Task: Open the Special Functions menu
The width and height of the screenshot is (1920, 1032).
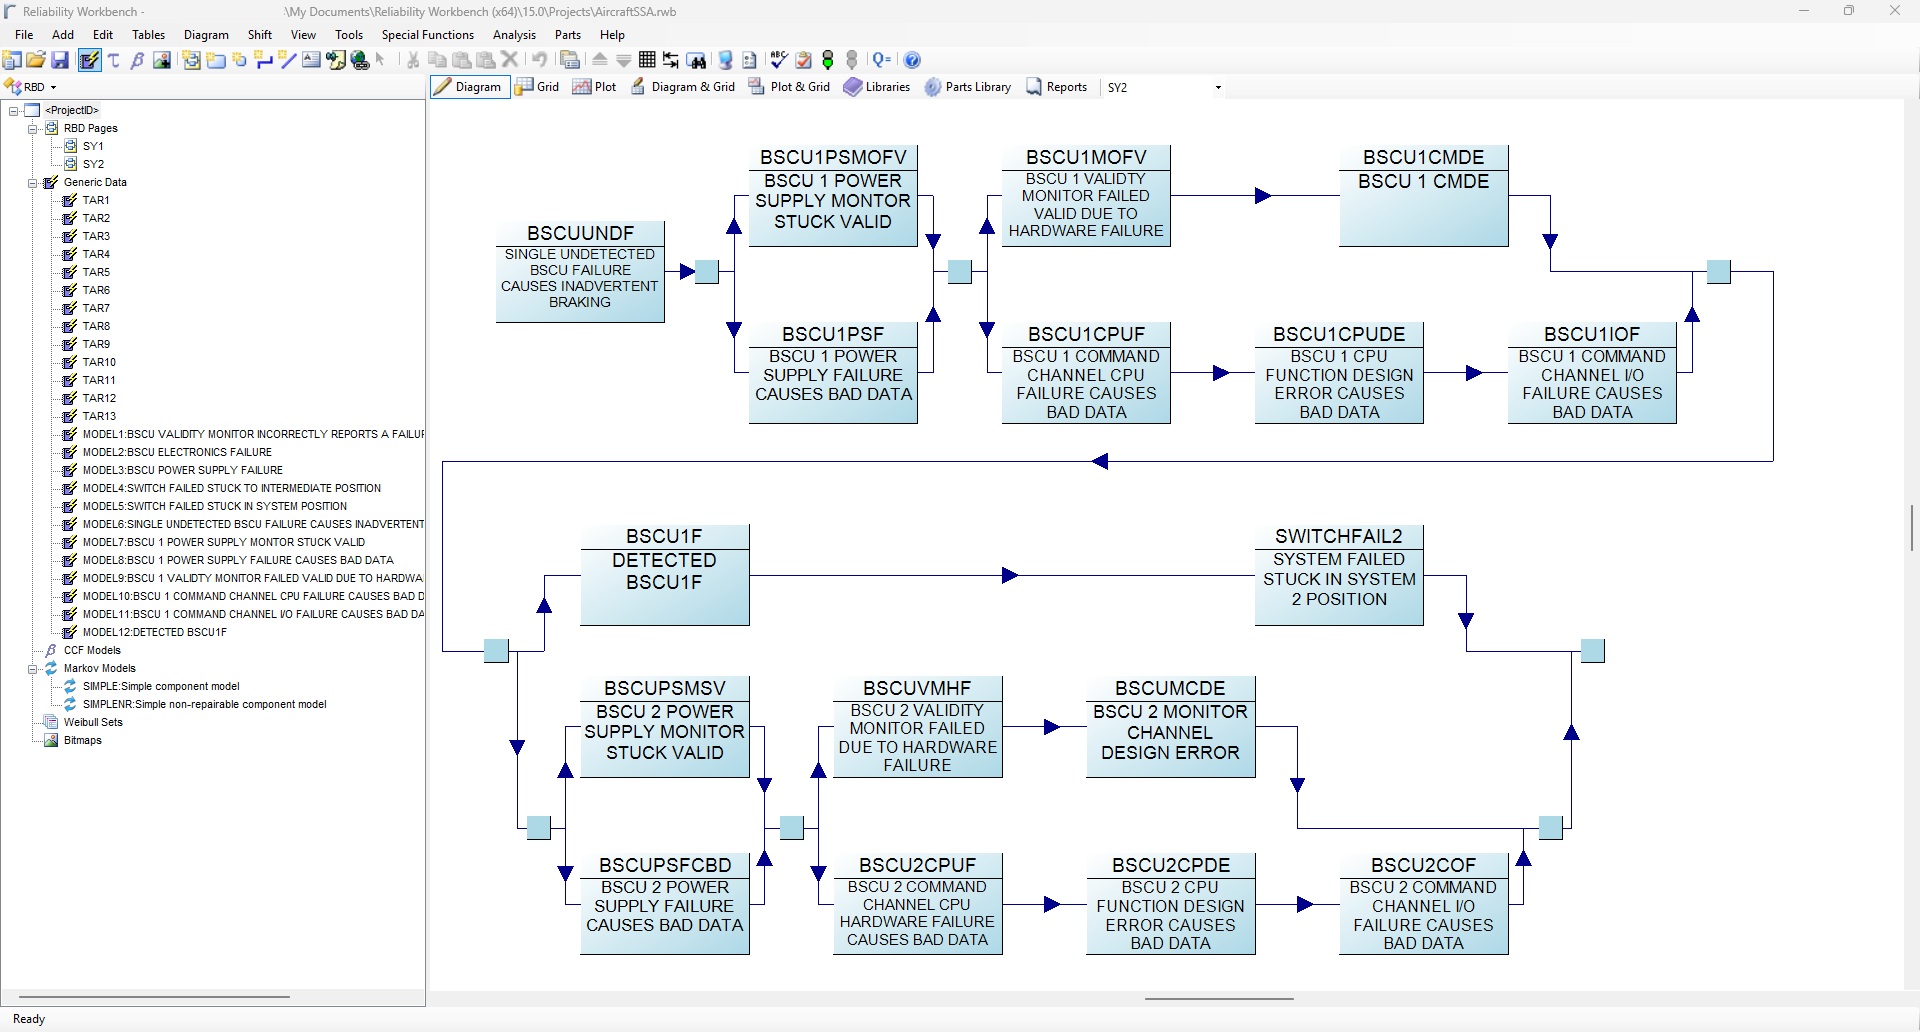Action: click(x=427, y=35)
